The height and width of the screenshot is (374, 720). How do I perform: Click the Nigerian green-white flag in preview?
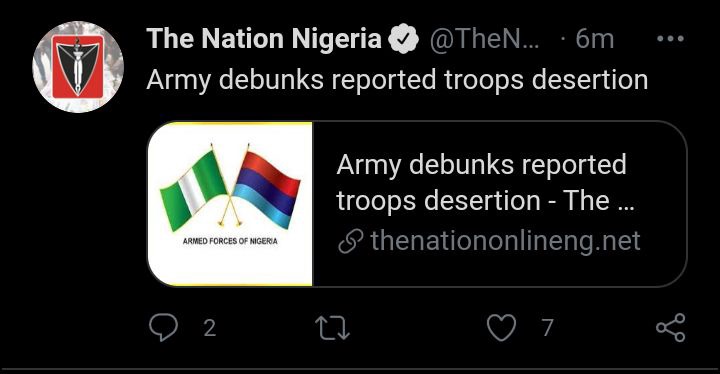coord(193,188)
